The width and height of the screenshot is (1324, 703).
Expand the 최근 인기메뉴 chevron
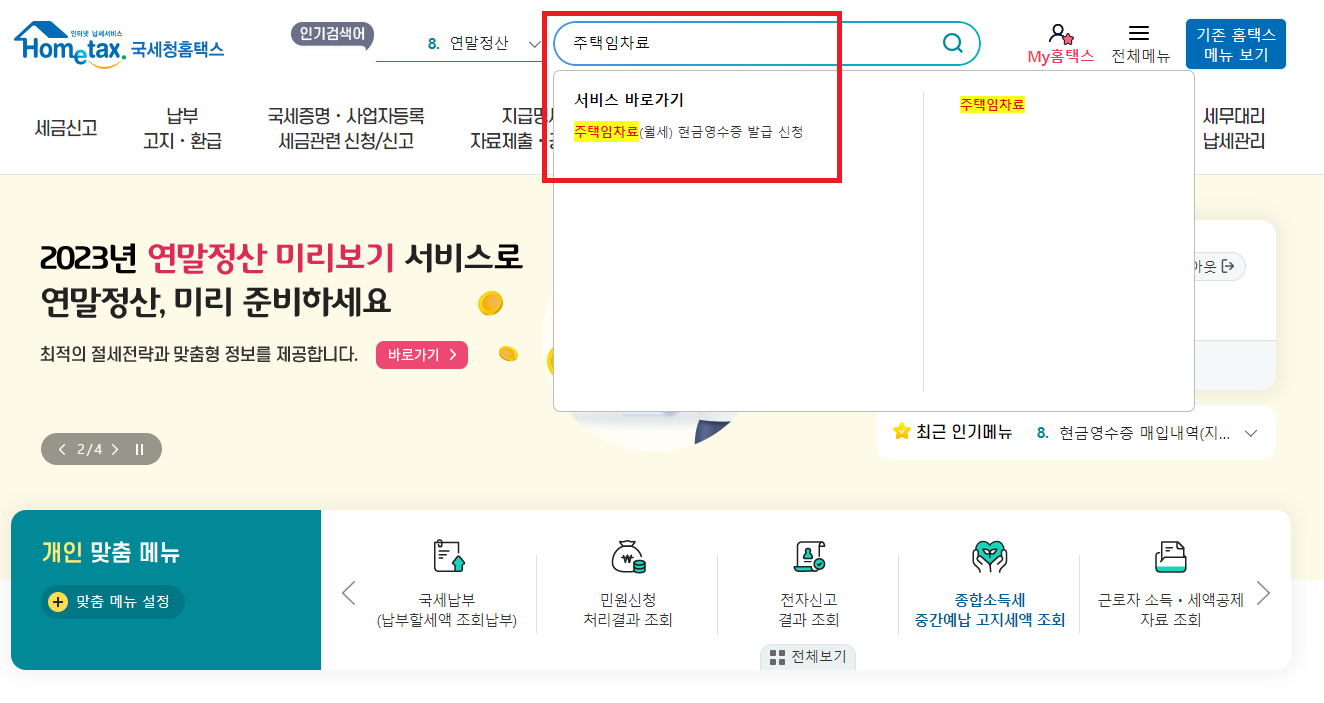[x=1249, y=432]
